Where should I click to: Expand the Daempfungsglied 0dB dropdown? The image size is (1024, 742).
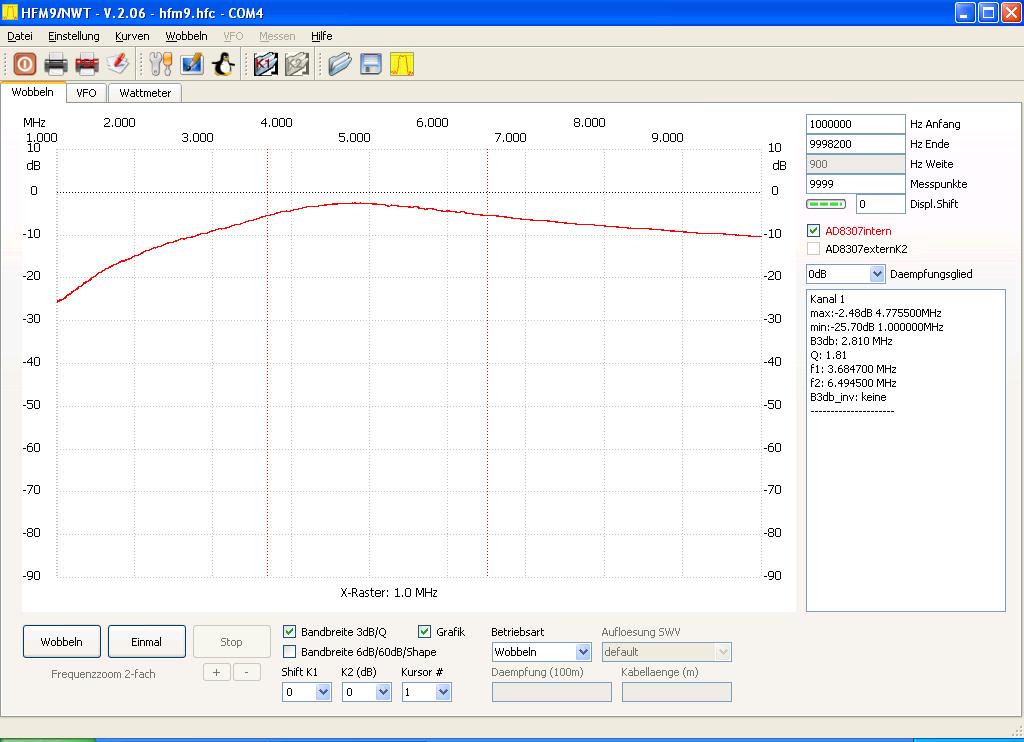click(x=877, y=274)
